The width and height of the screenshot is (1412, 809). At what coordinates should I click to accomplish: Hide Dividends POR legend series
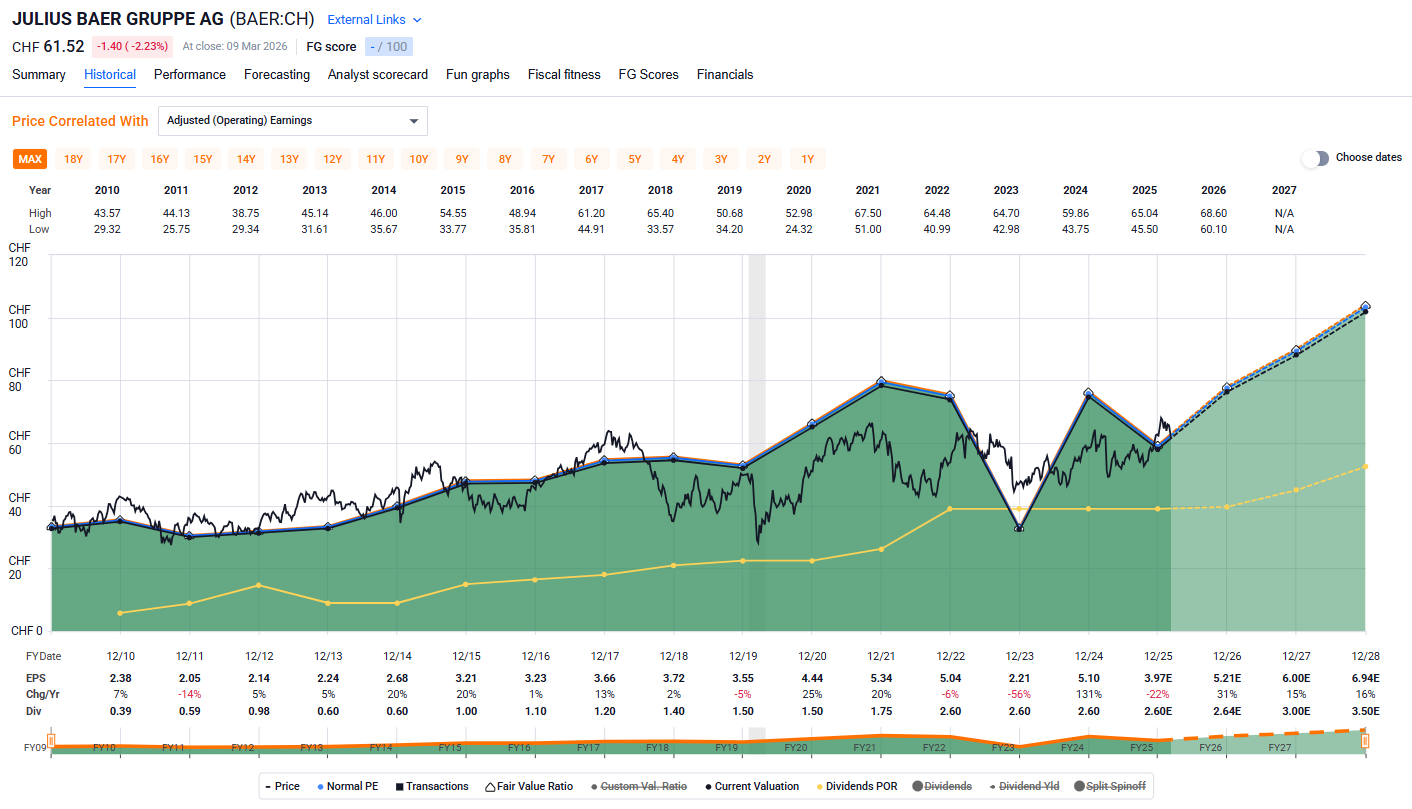pyautogui.click(x=858, y=786)
